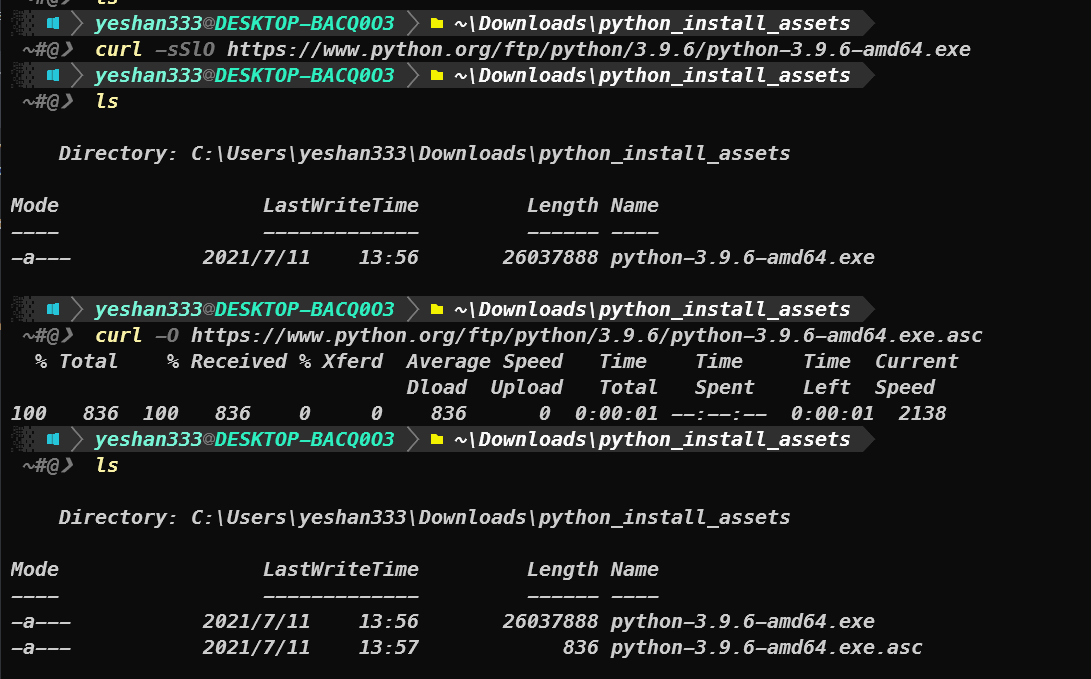The image size is (1091, 679).
Task: Click the word curl before the -sSlO flag
Action: 118,49
